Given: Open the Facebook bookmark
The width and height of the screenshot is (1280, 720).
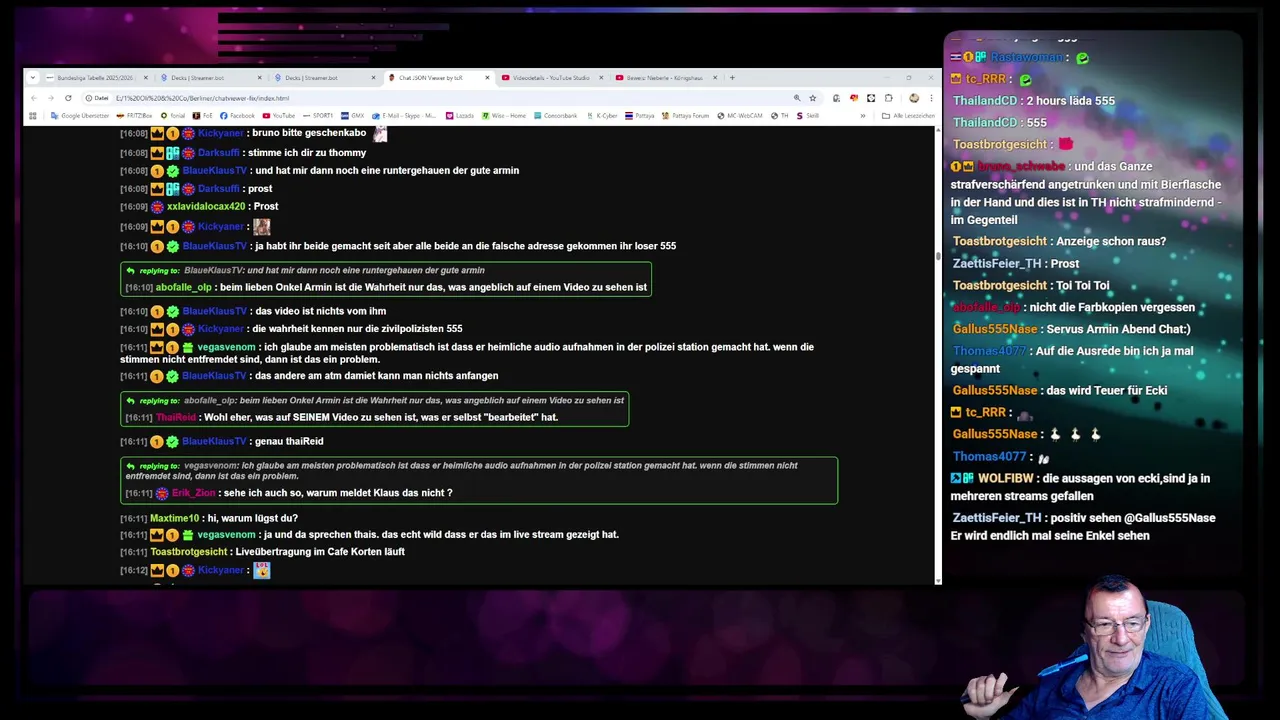Looking at the screenshot, I should [x=237, y=116].
